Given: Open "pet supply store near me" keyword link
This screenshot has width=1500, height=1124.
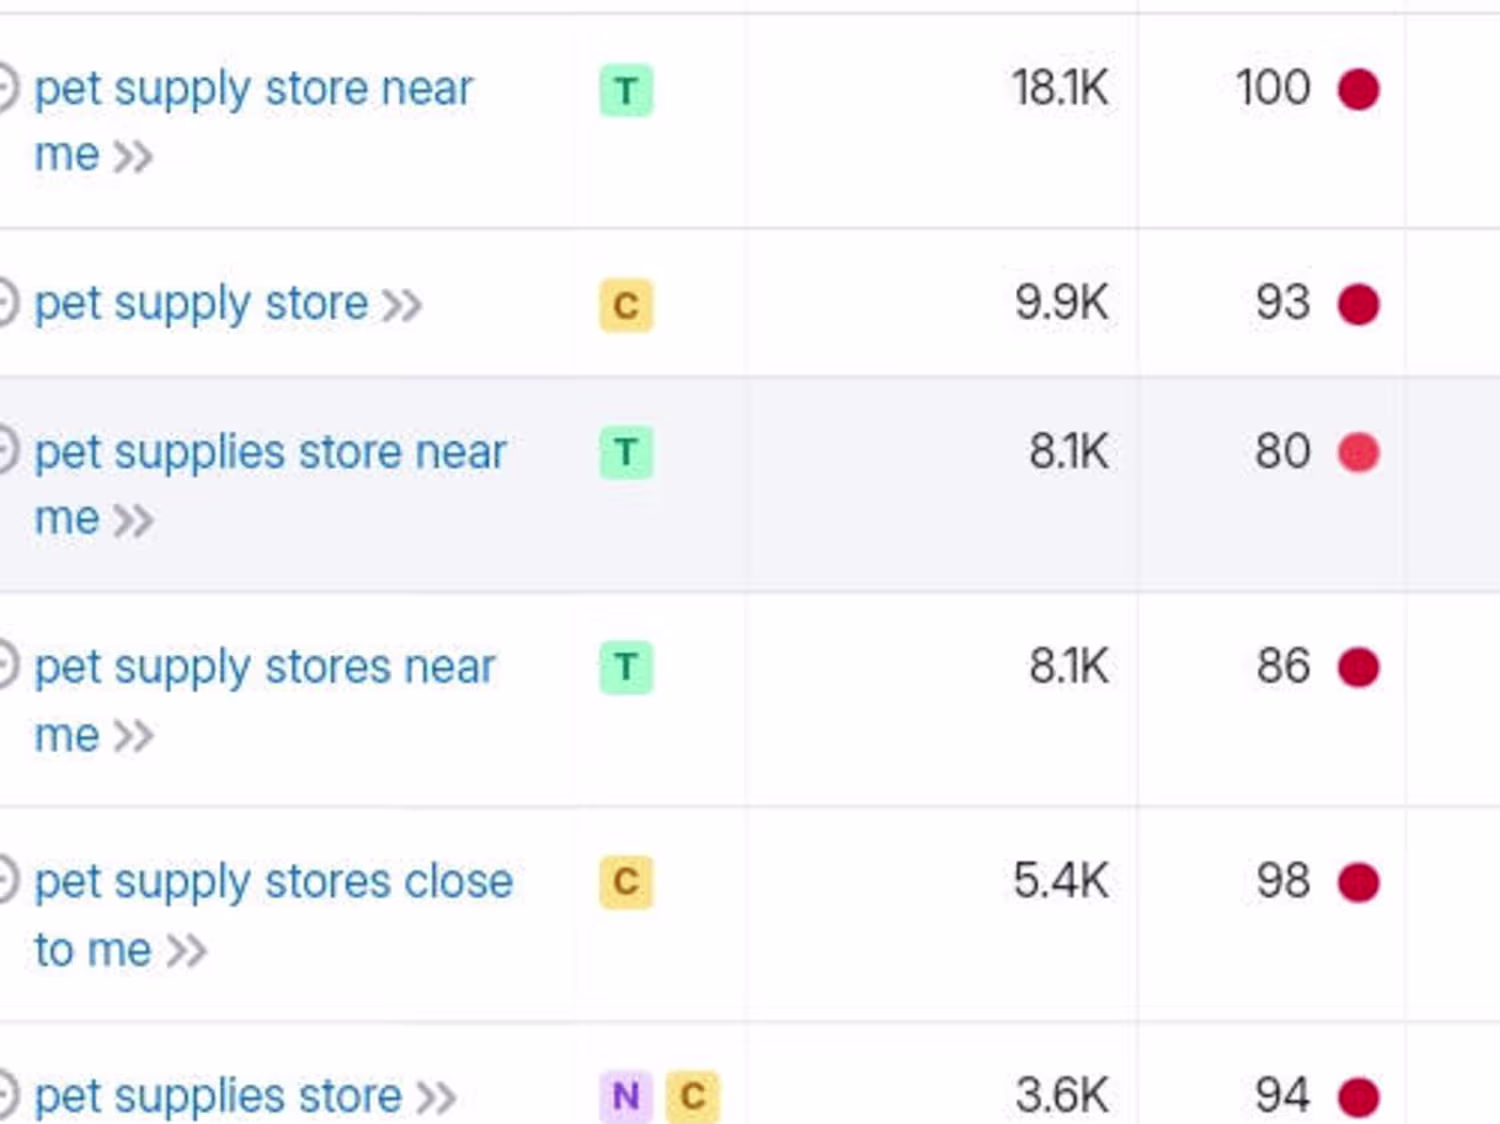Looking at the screenshot, I should click(x=253, y=89).
